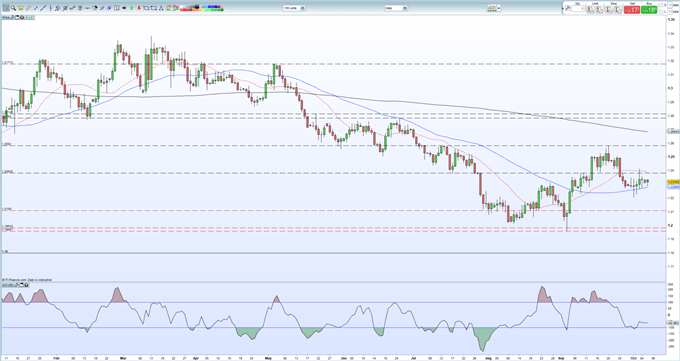This screenshot has height=361, width=680.
Task: Click the green Buy price button
Action: (649, 10)
